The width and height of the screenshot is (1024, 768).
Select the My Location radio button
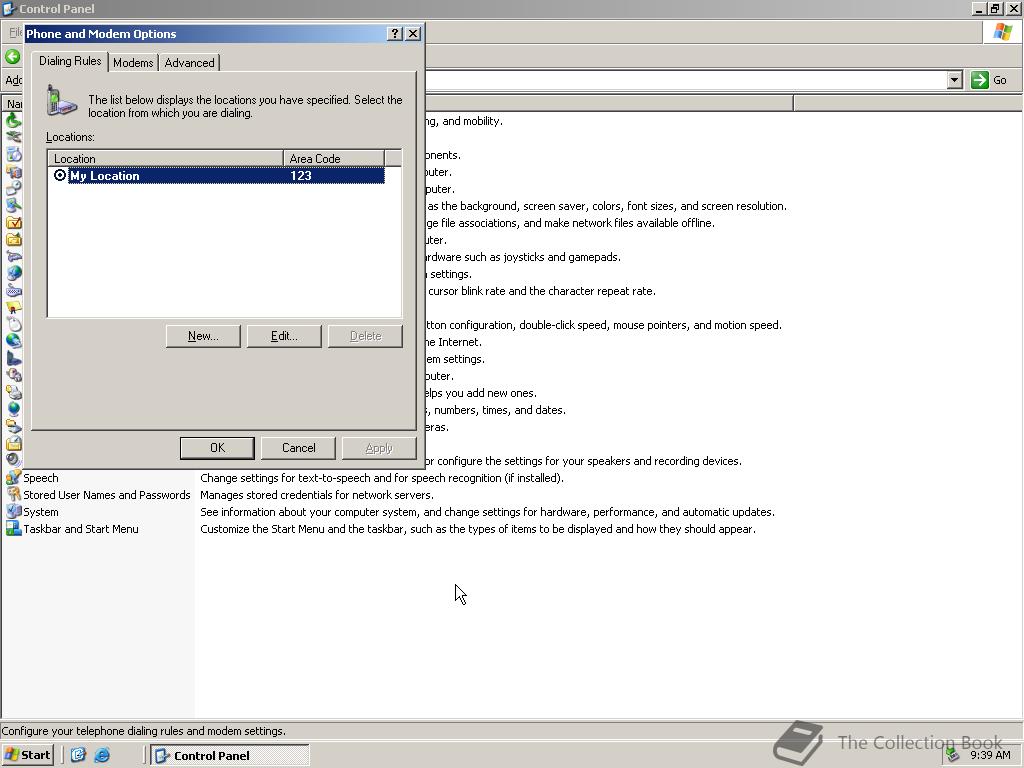(x=60, y=175)
